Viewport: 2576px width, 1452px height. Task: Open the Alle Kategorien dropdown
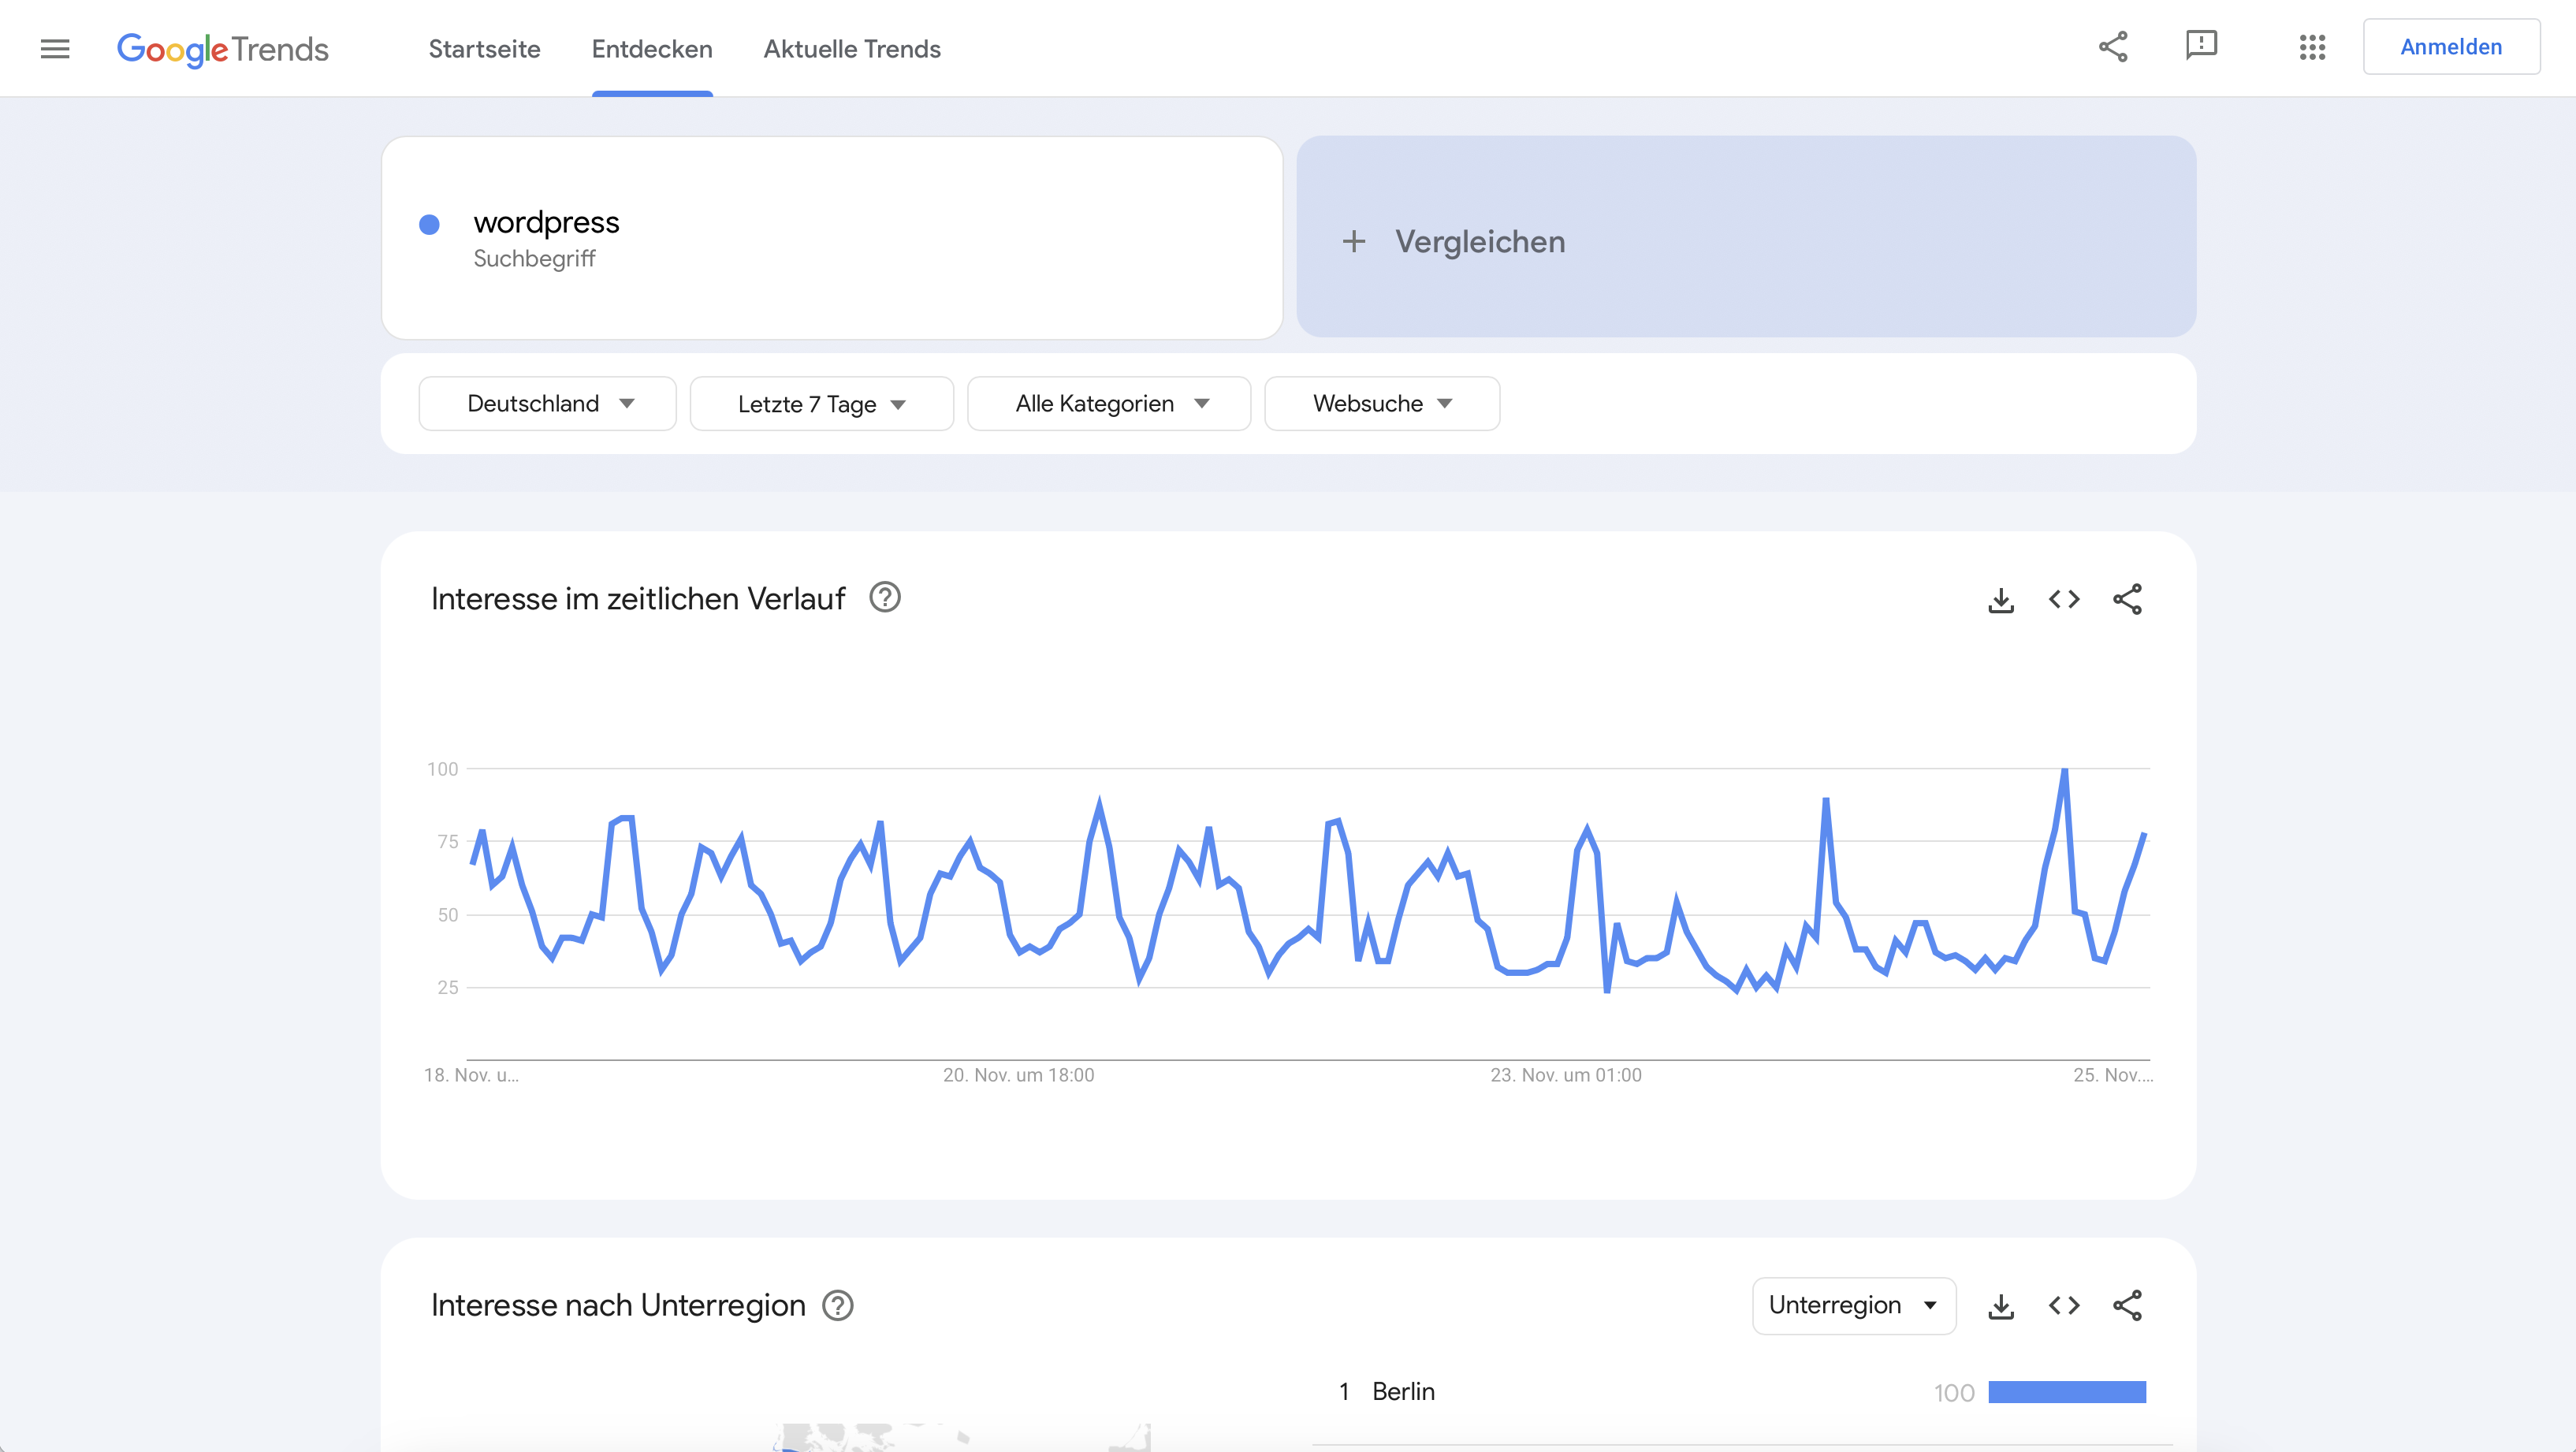pos(1109,404)
